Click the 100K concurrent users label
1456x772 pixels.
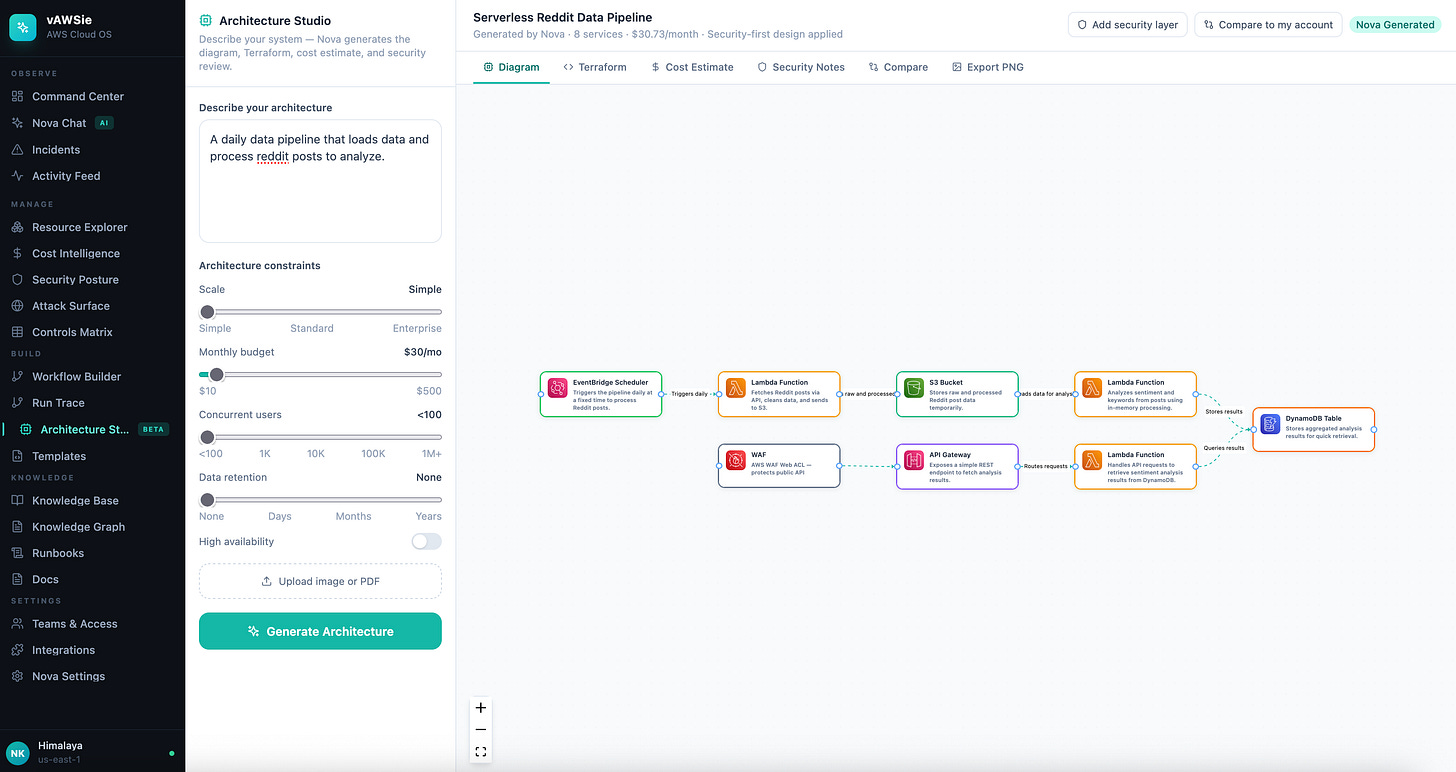[x=373, y=454]
